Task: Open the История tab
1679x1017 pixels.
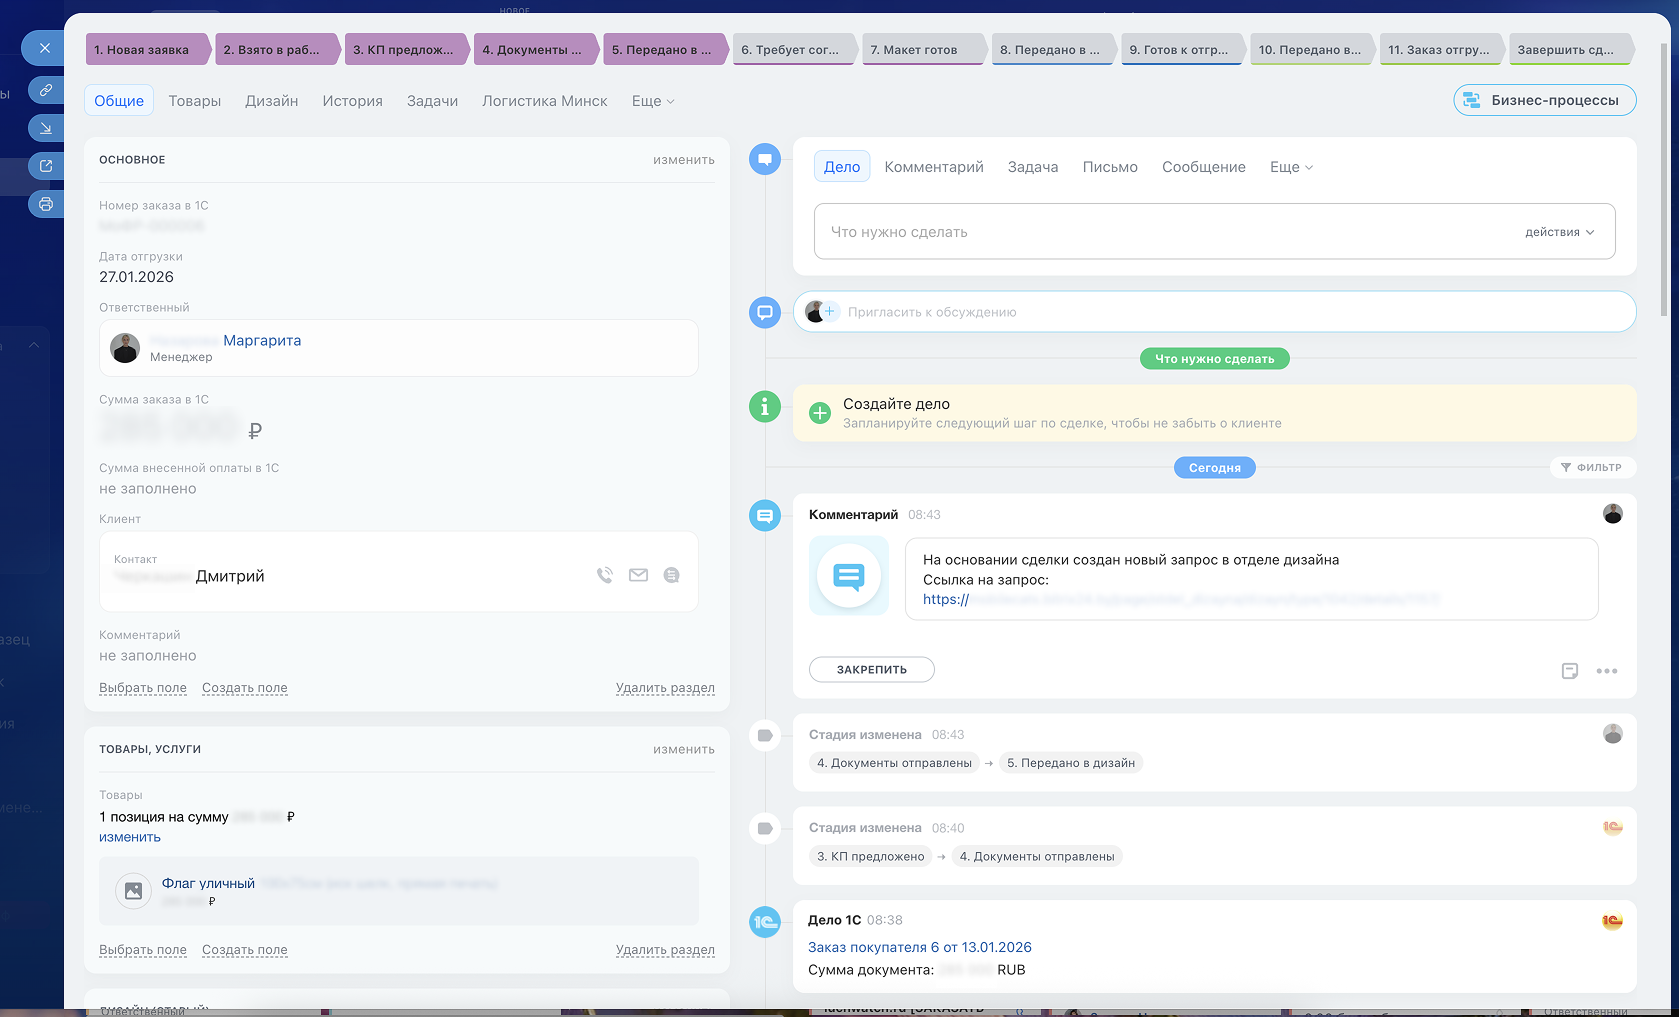Action: [x=353, y=101]
